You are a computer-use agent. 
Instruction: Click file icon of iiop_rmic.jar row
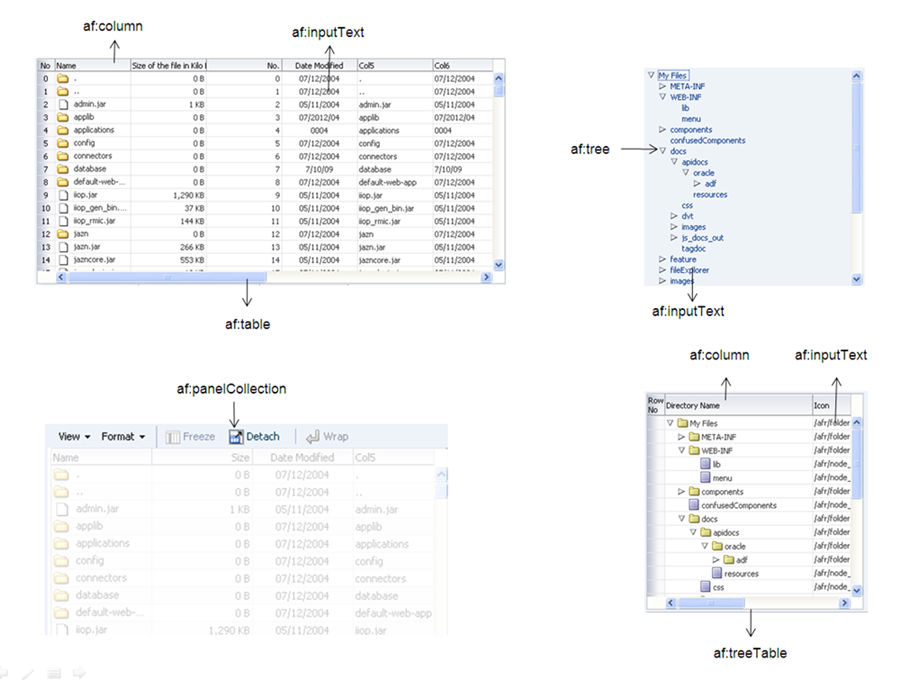click(63, 221)
